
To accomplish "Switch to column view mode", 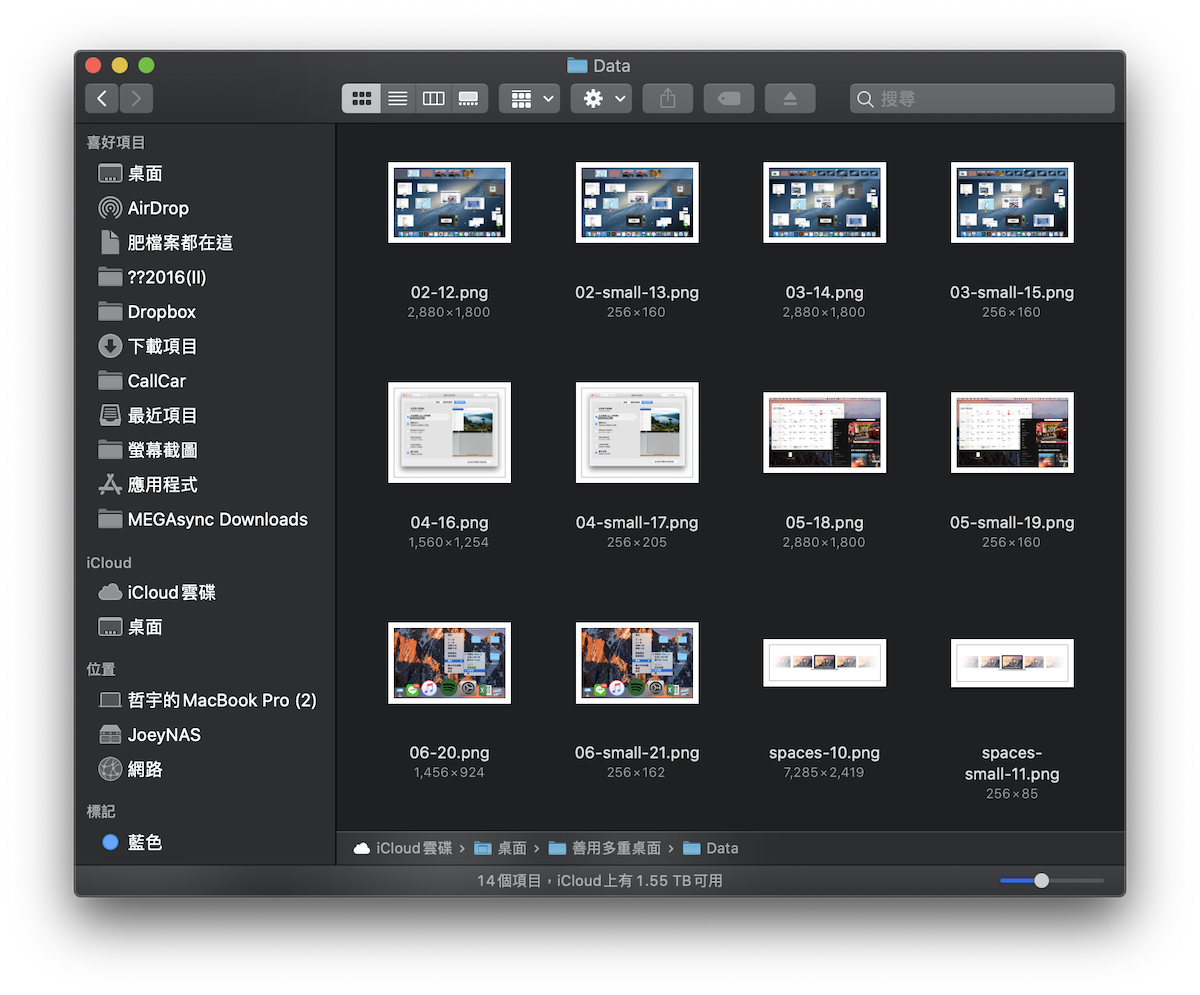I will (433, 98).
